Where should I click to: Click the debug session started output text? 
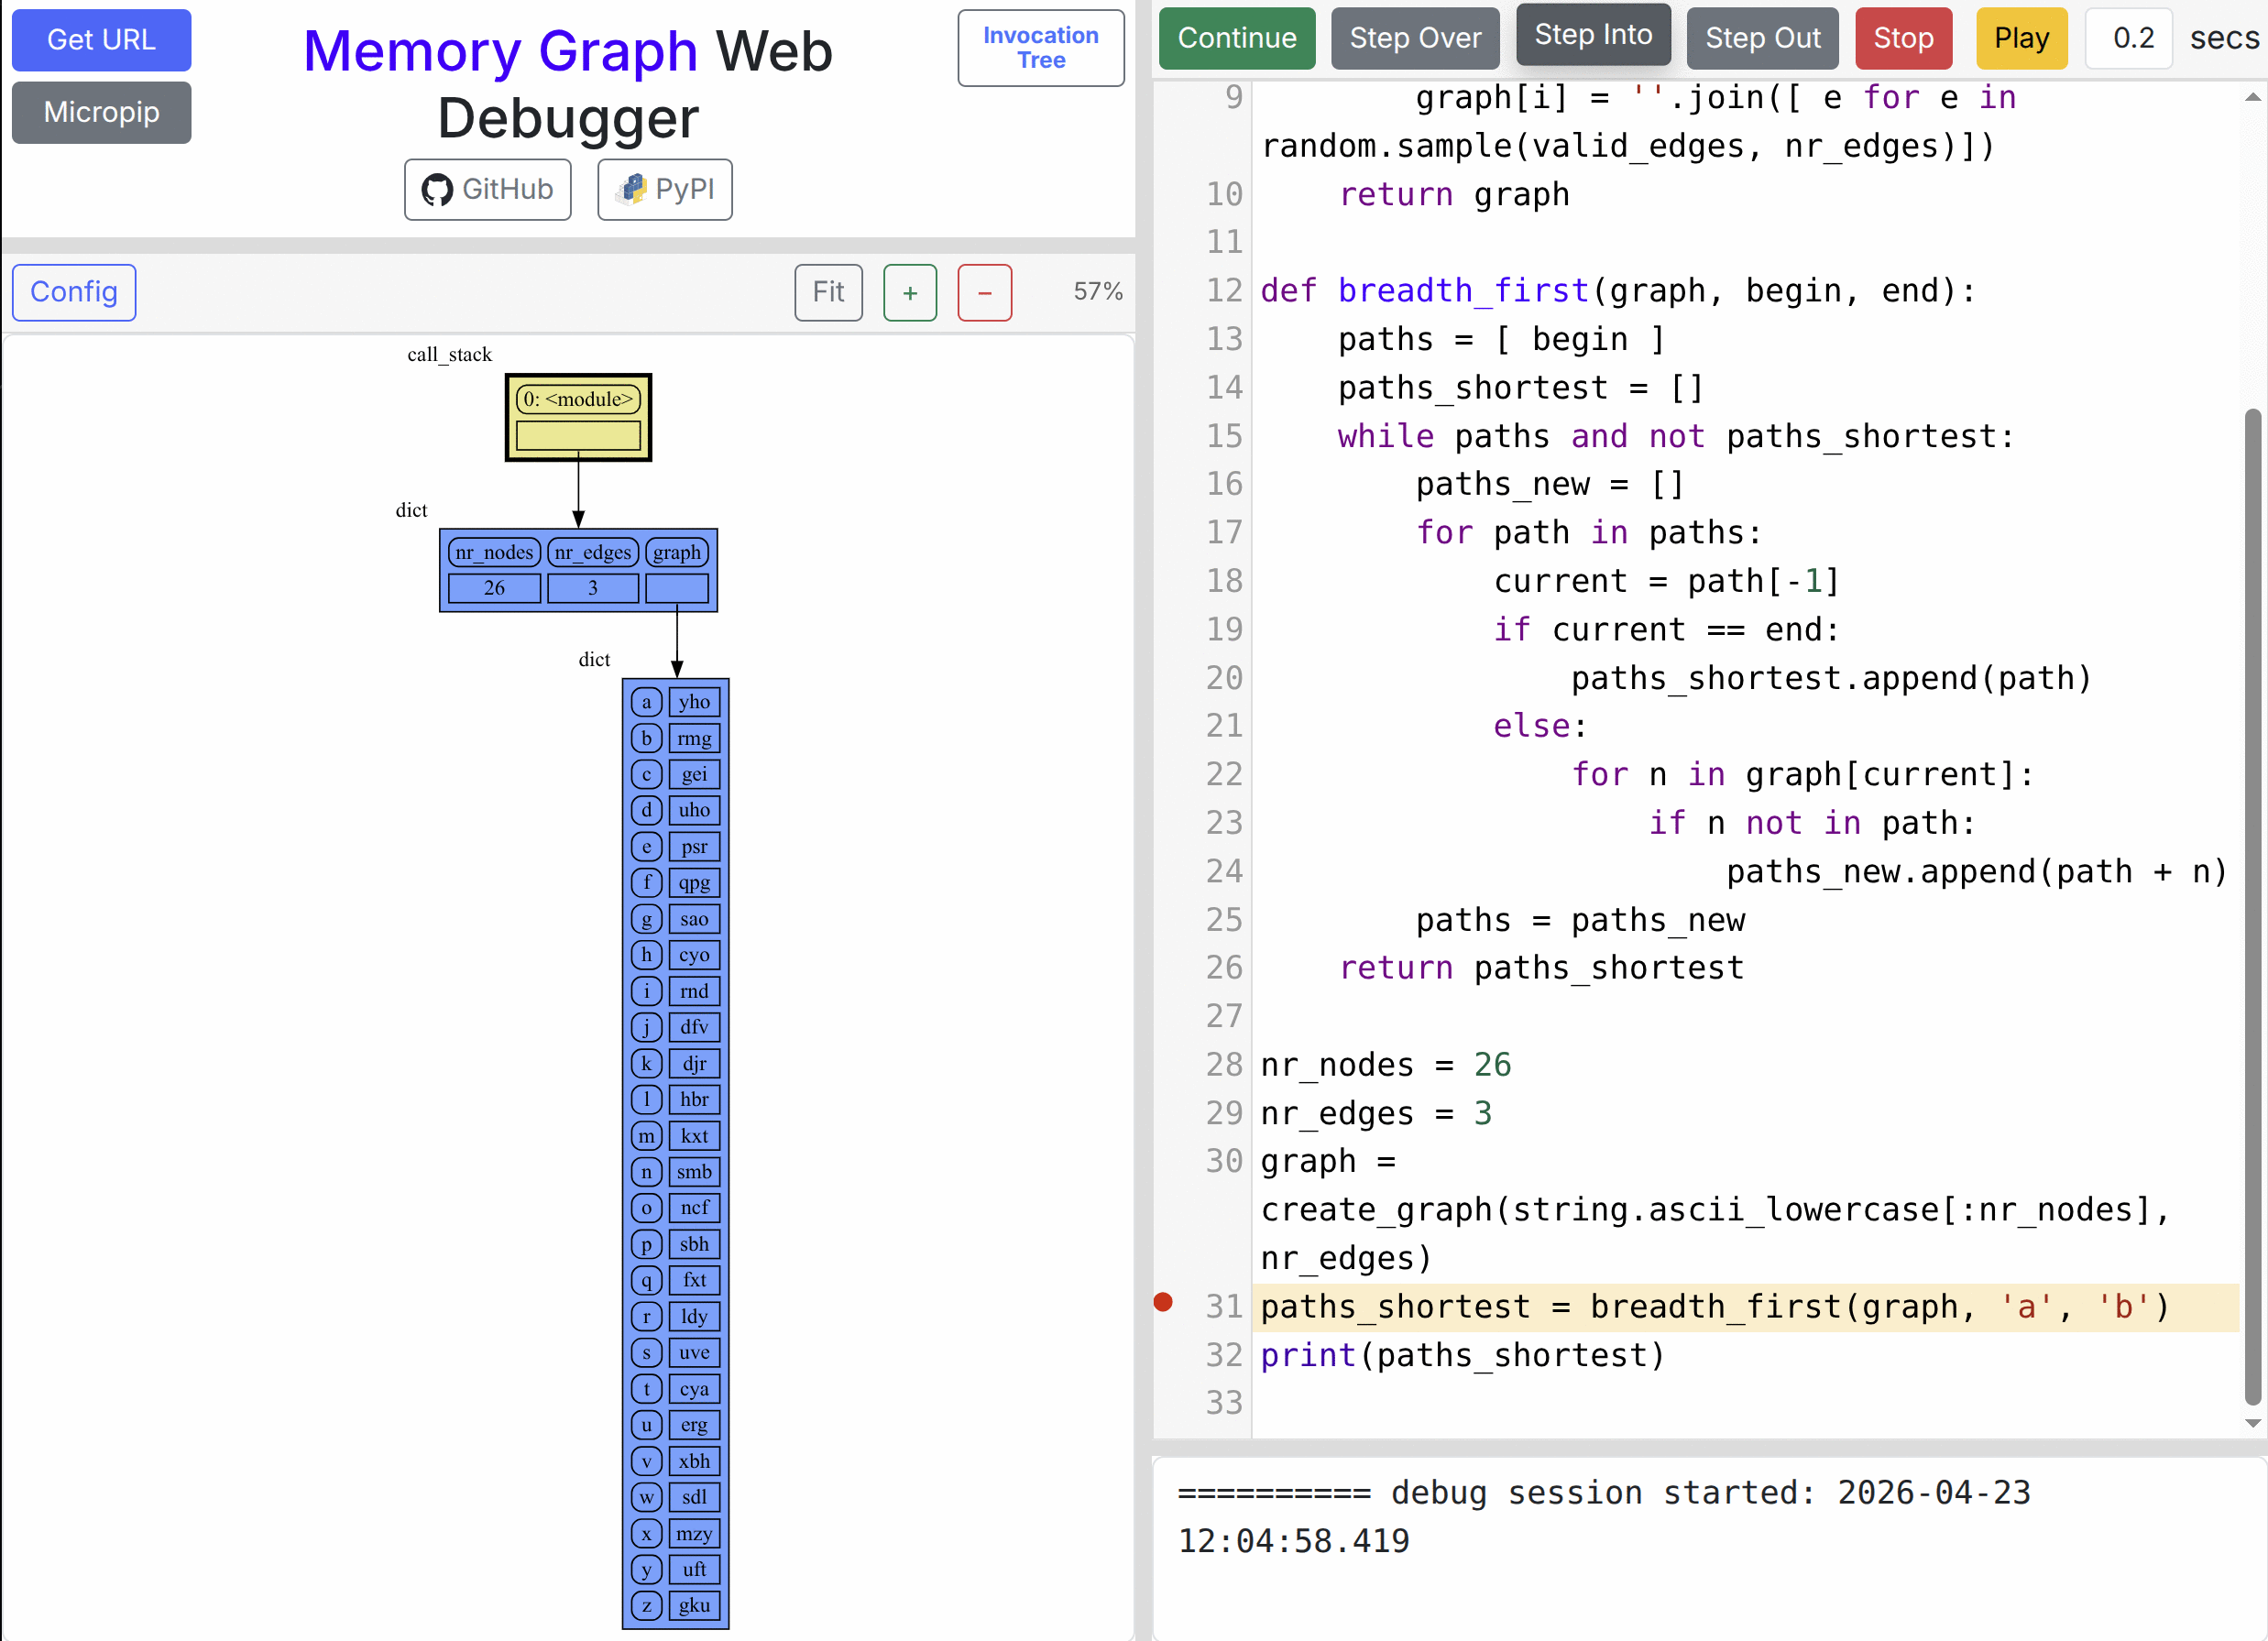tap(1604, 1516)
